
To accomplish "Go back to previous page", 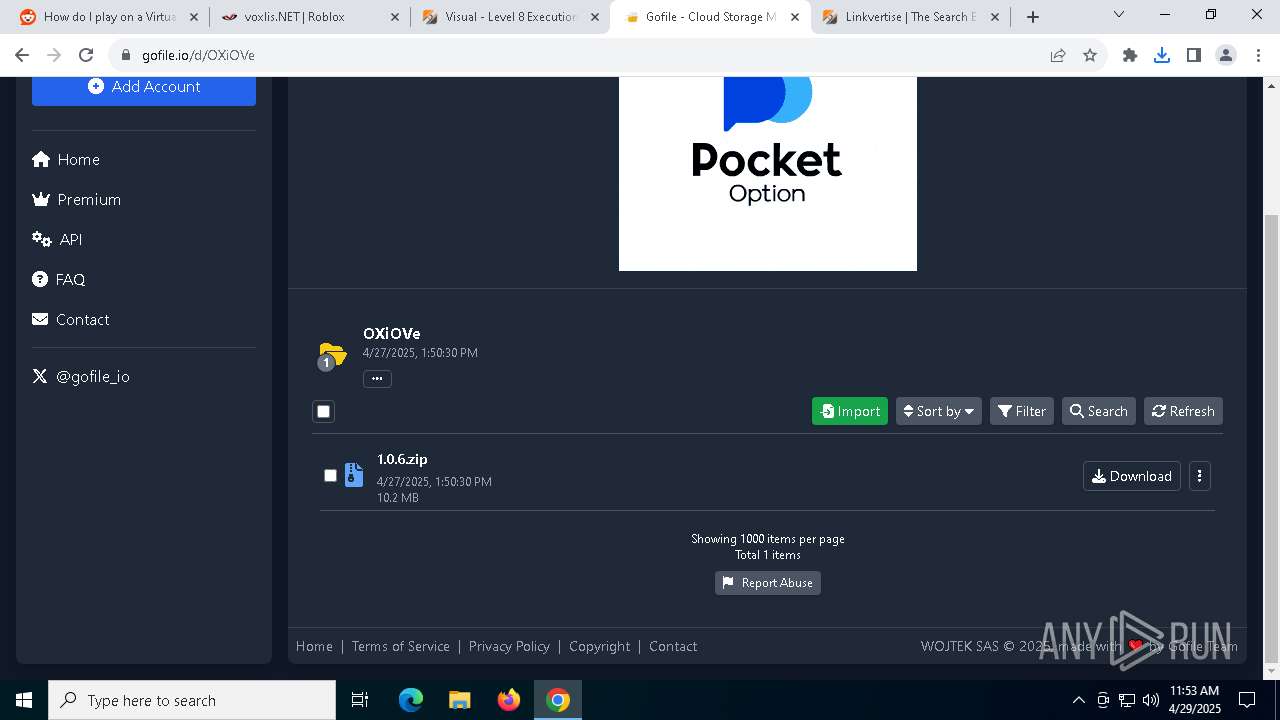I will tap(22, 55).
